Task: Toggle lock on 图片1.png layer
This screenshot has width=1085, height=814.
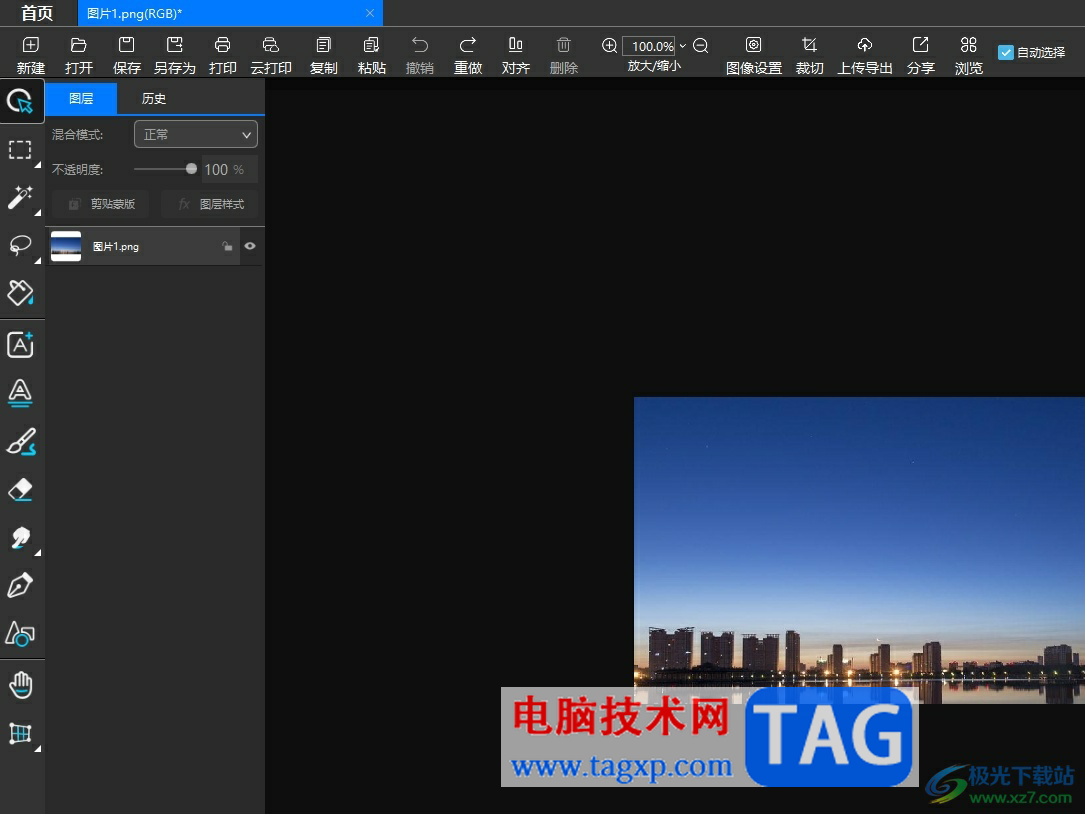Action: pyautogui.click(x=227, y=246)
